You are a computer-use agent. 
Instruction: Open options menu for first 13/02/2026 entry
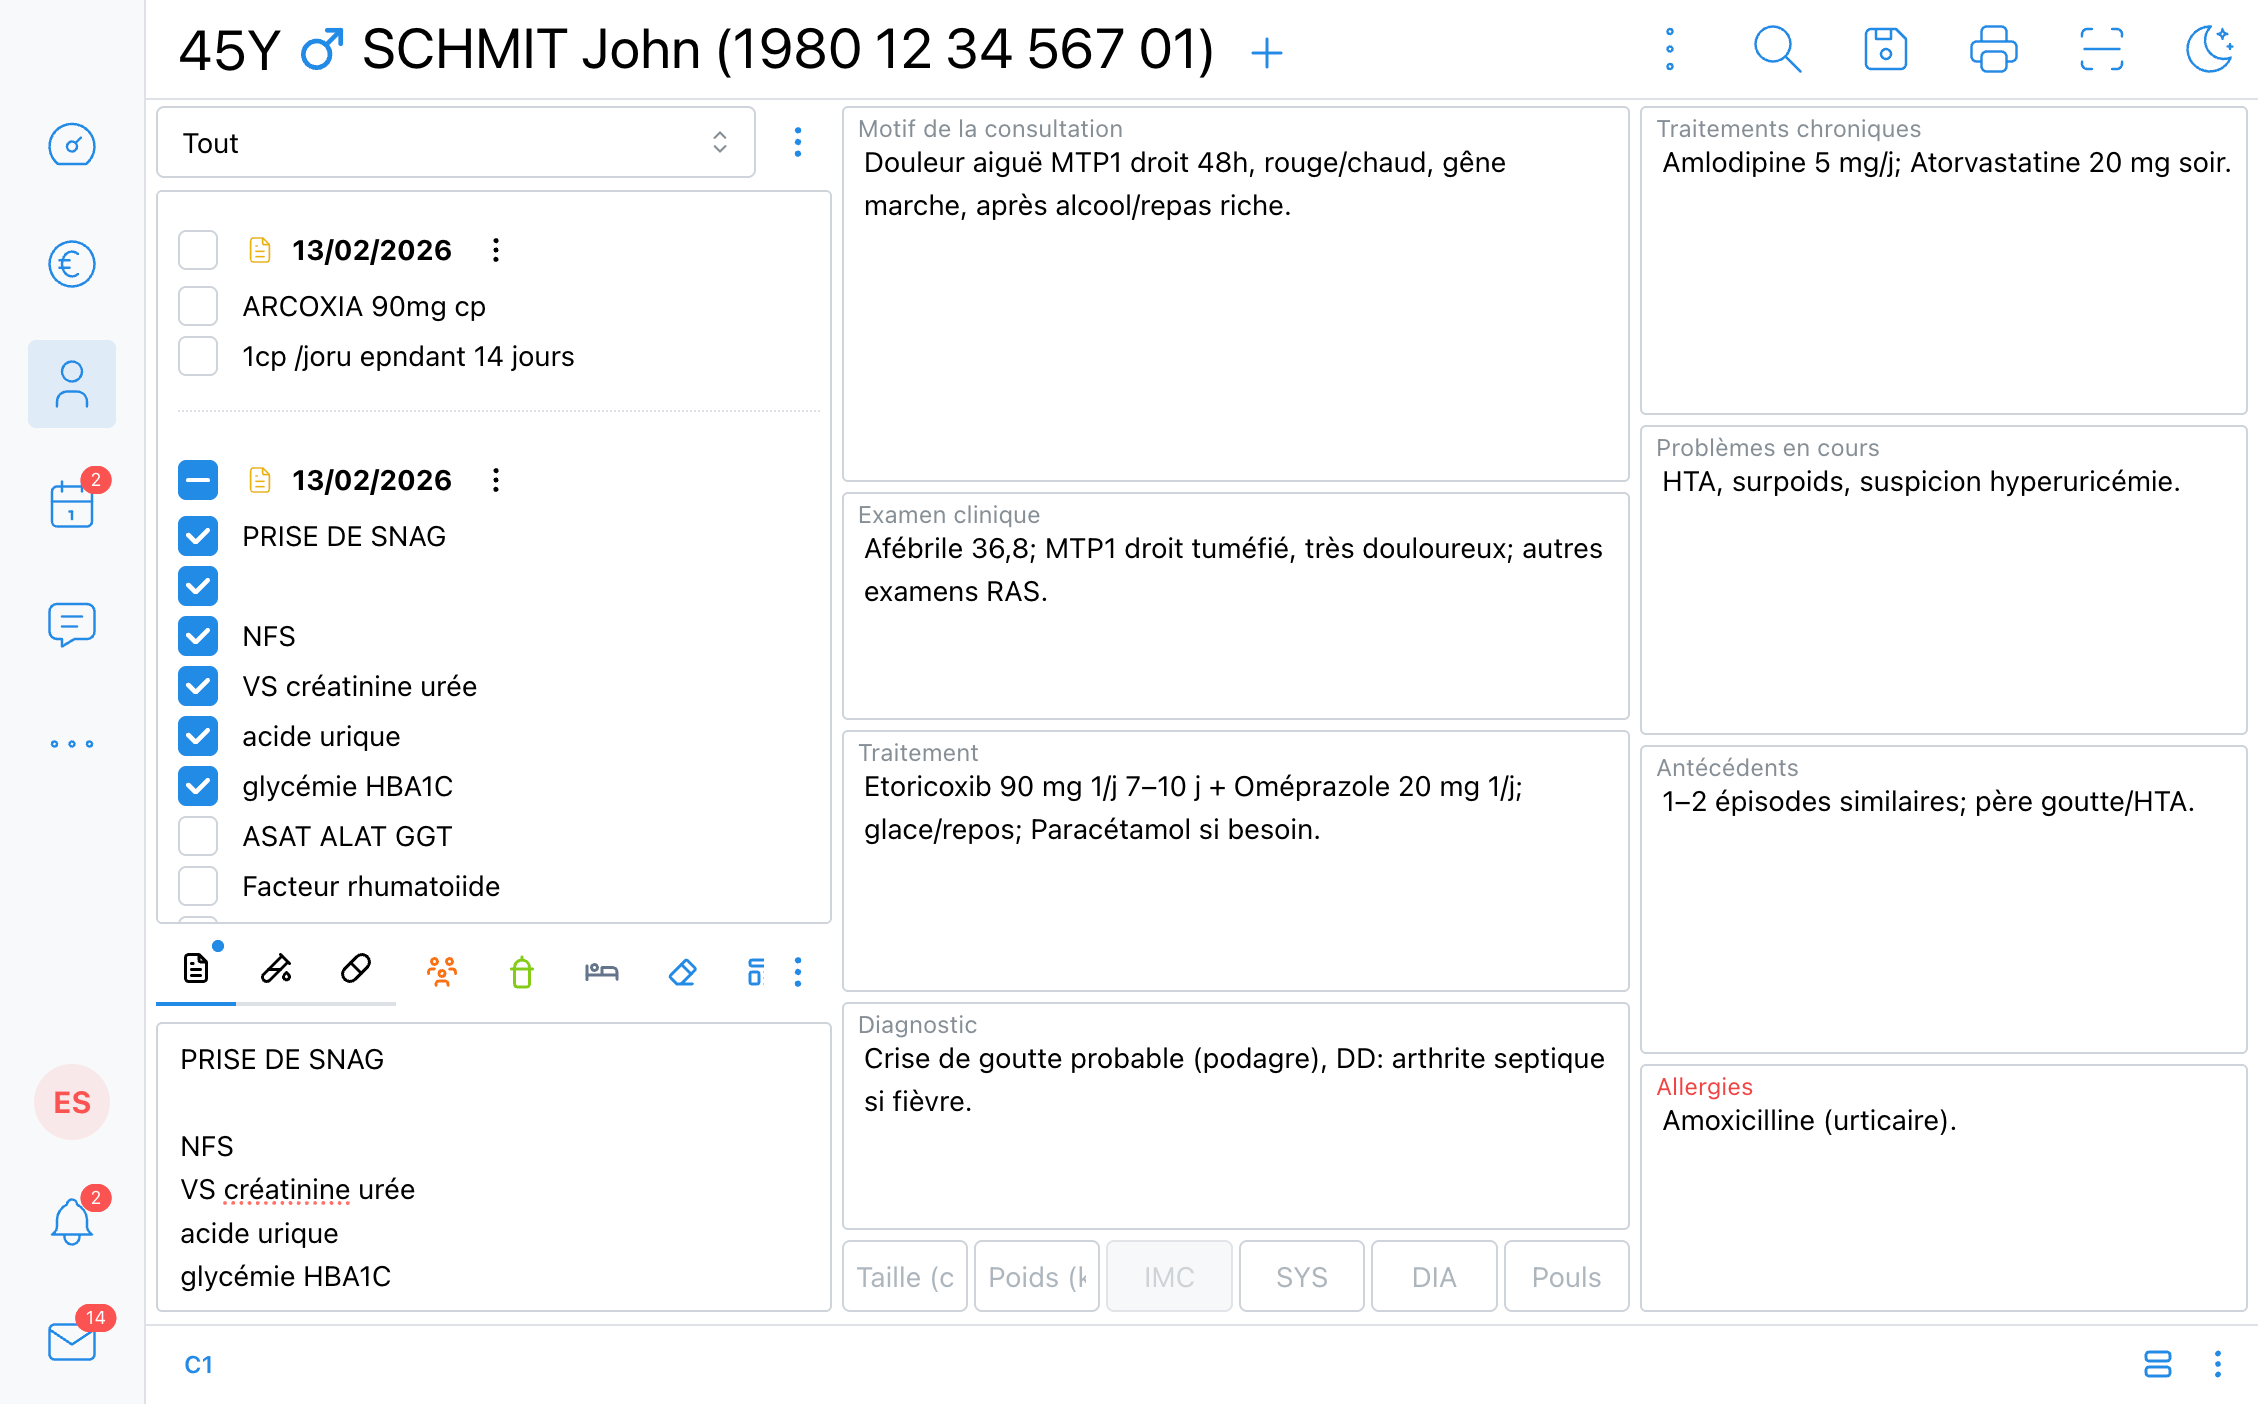[x=496, y=250]
